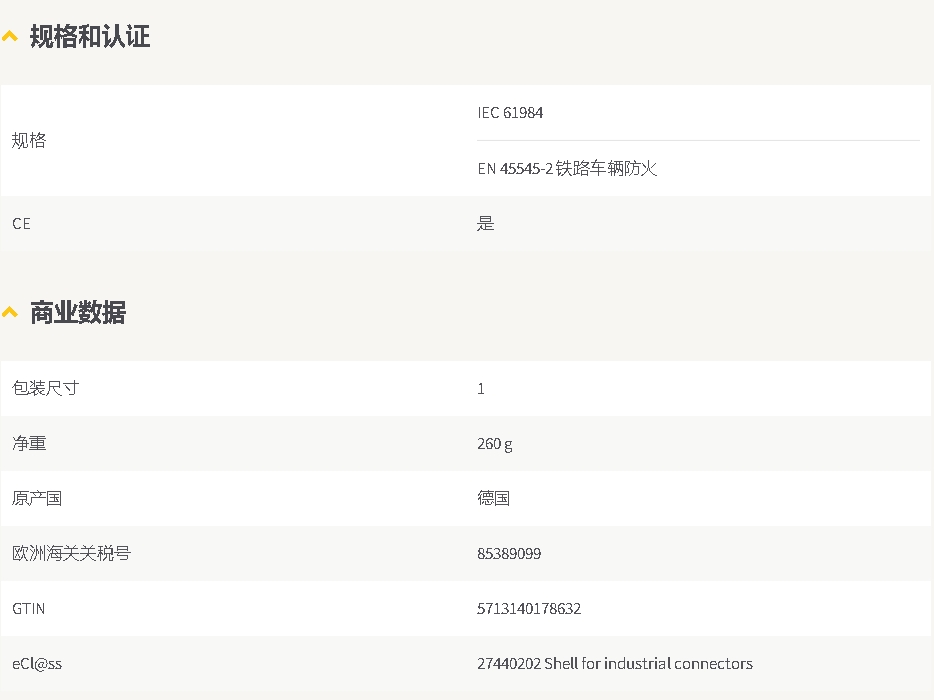Collapse the 规格和认证 section chevron
934x700 pixels.
tap(10, 36)
